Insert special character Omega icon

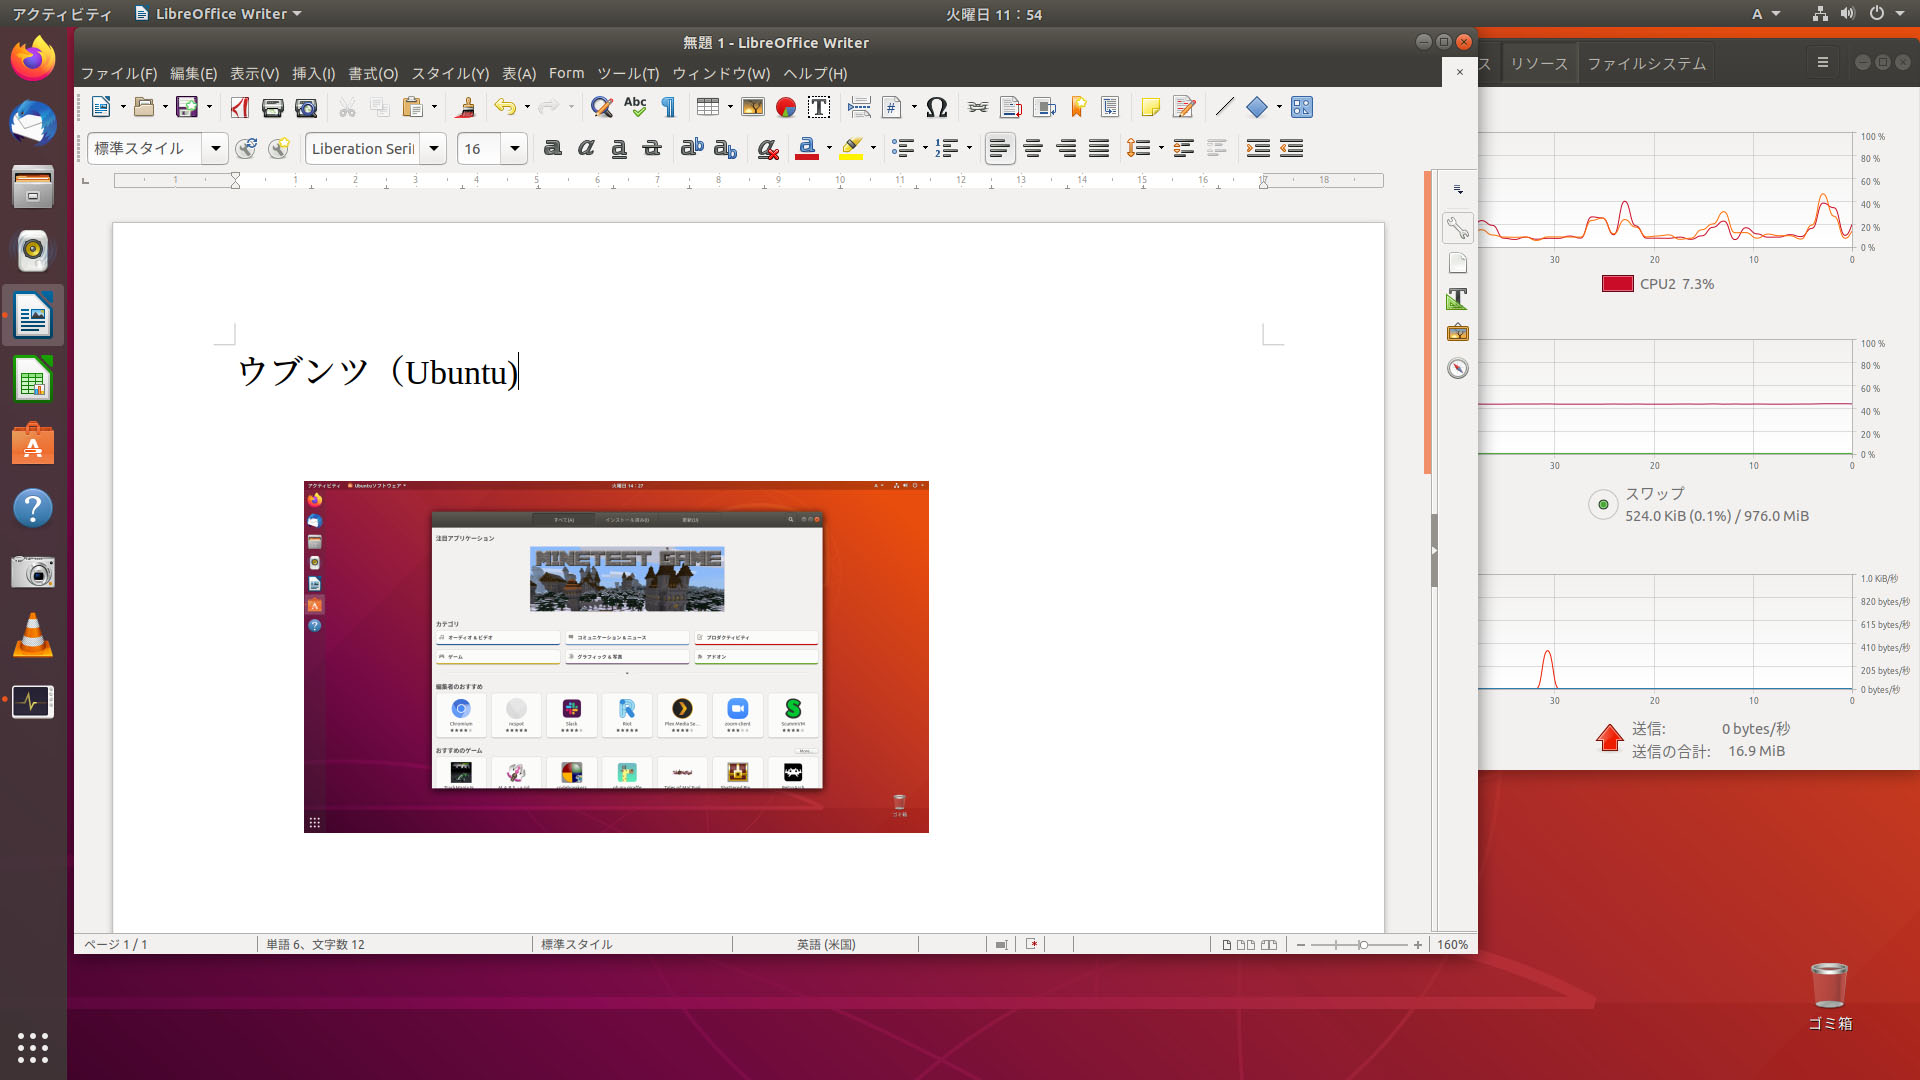coord(936,107)
